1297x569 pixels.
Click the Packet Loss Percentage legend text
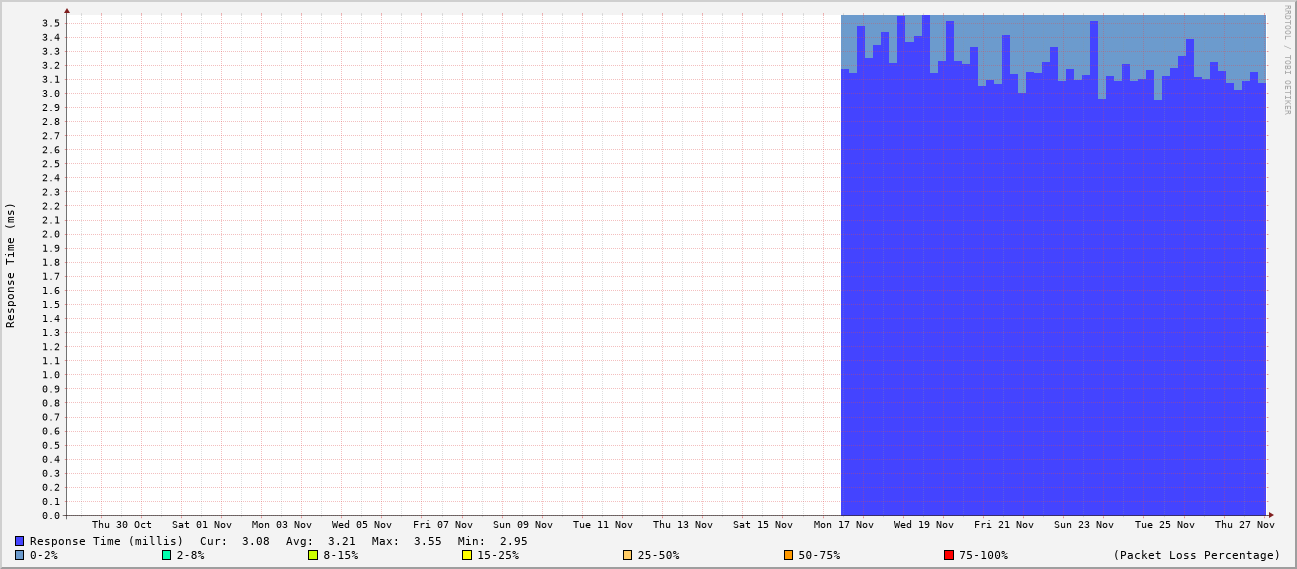point(1196,555)
